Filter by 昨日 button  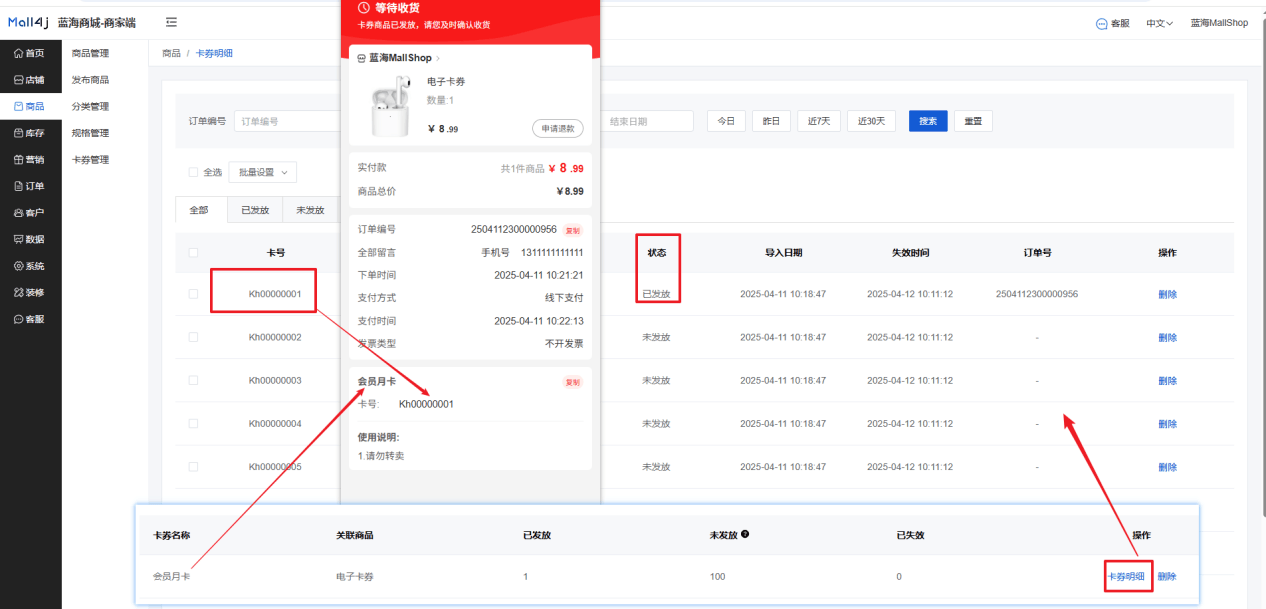point(771,121)
